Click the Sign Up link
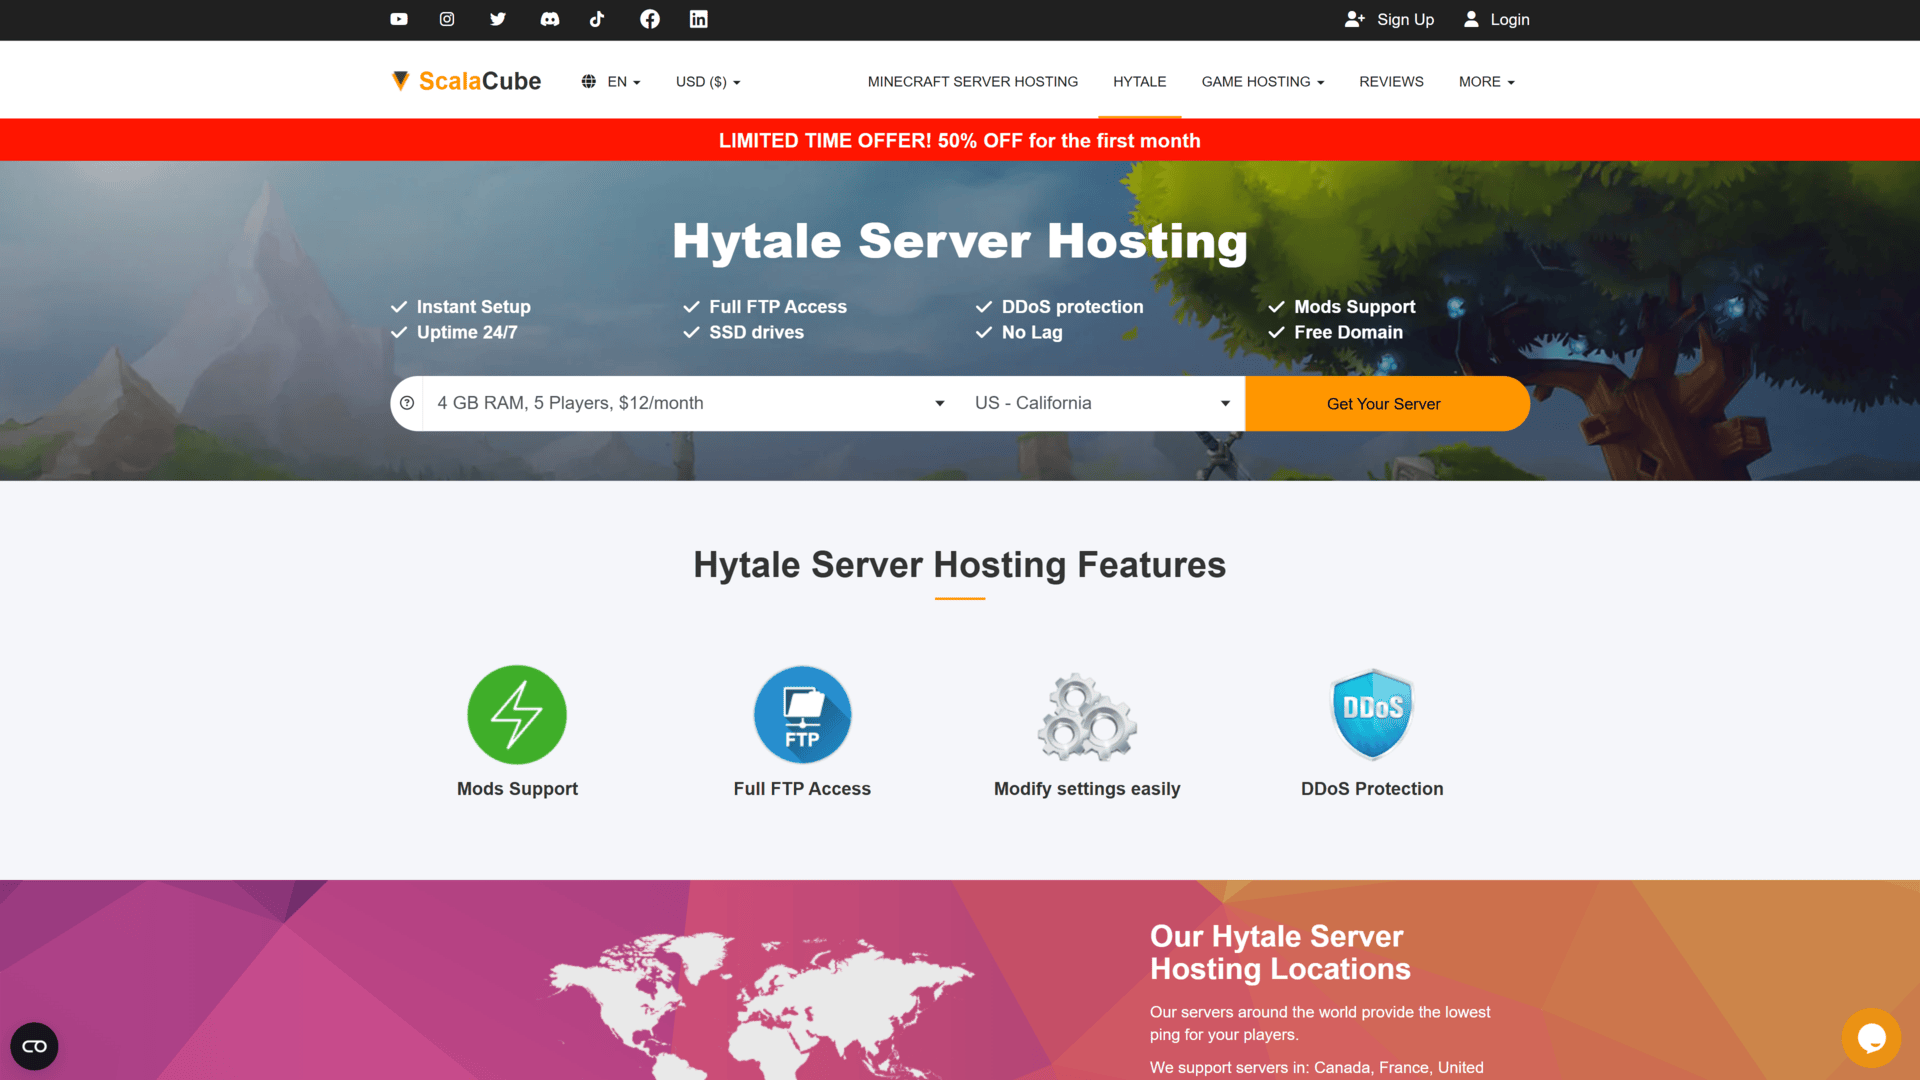This screenshot has height=1080, width=1920. click(x=1405, y=19)
